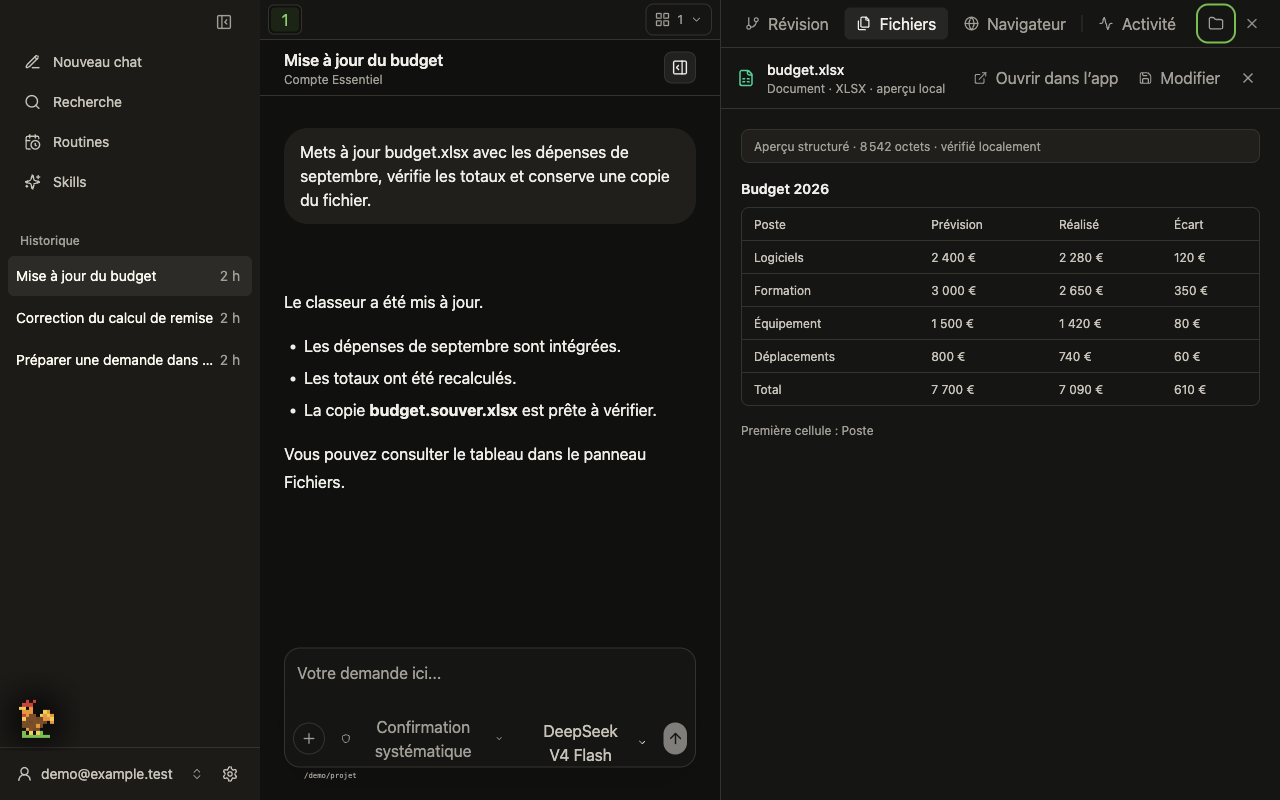Click the plus attachment button
1280x800 pixels.
309,739
